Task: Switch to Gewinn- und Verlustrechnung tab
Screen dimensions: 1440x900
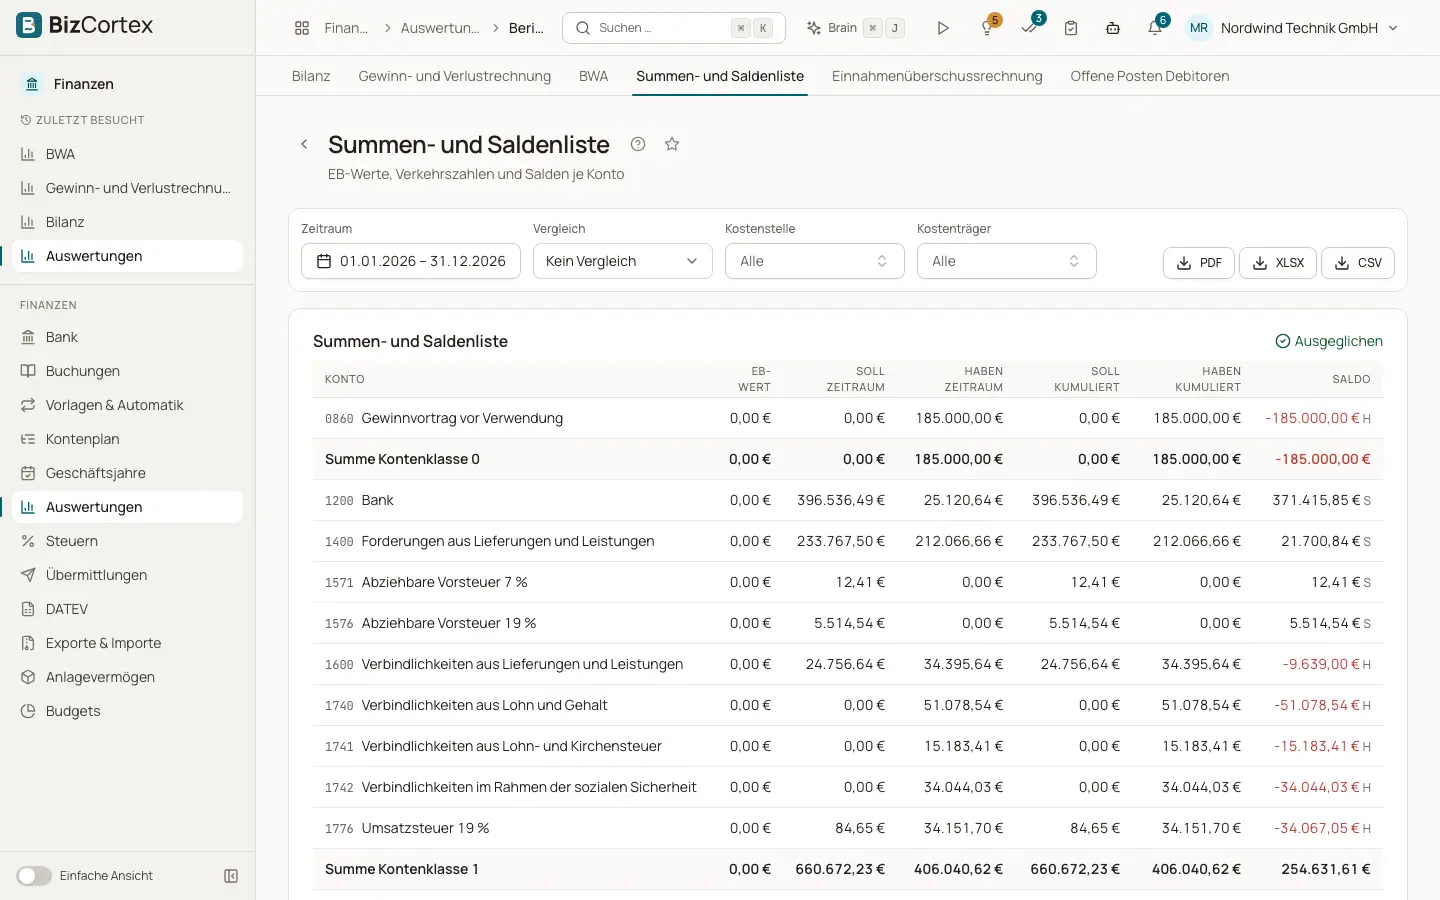Action: (x=454, y=76)
